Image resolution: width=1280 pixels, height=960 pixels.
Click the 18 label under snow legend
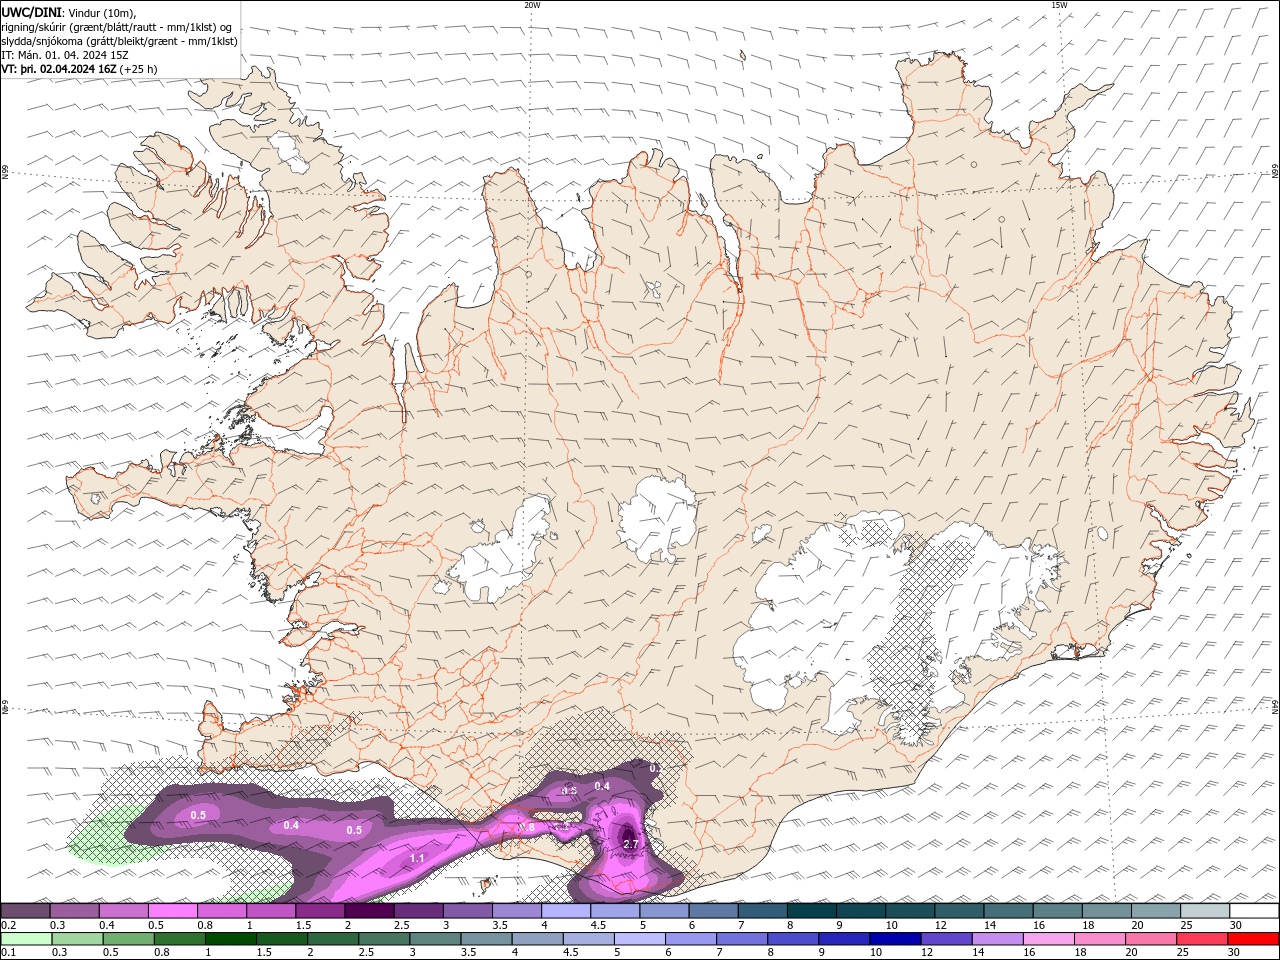click(x=1087, y=925)
